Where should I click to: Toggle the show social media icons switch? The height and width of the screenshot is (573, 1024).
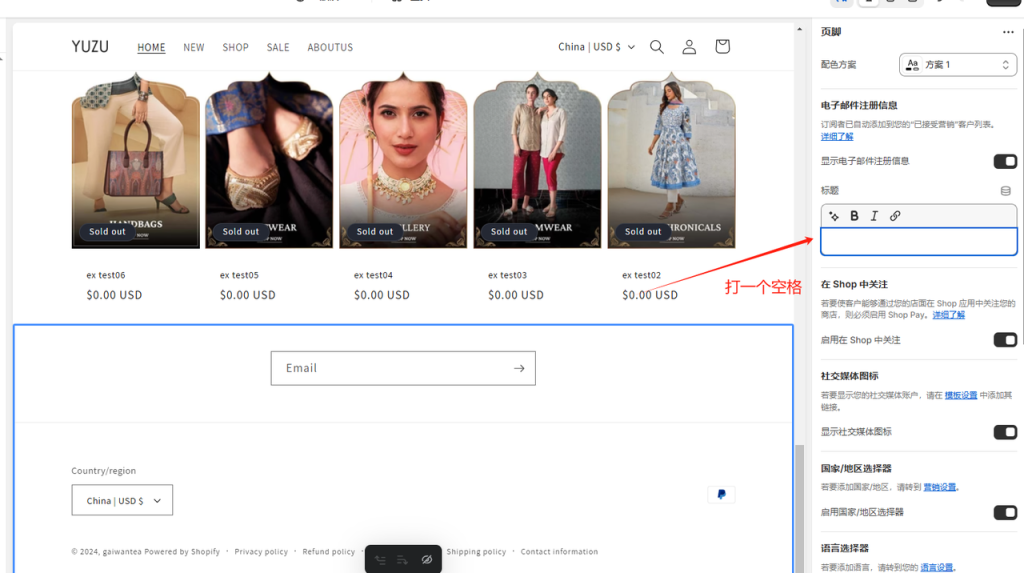1005,432
